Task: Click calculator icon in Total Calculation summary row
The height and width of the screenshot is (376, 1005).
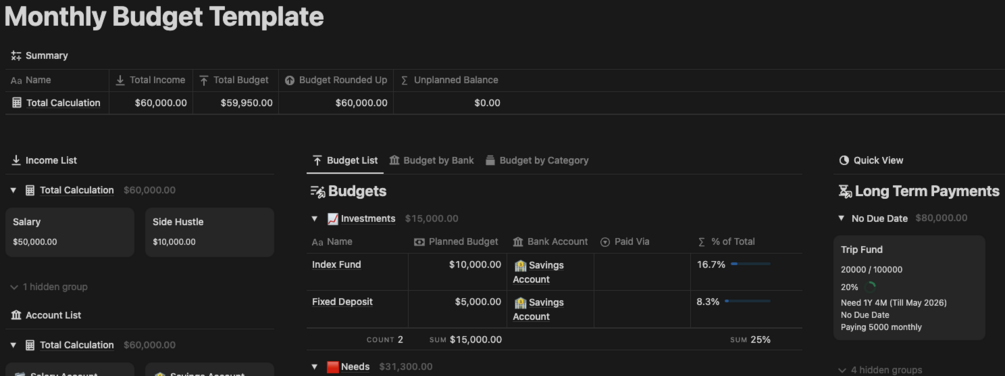Action: tap(17, 103)
